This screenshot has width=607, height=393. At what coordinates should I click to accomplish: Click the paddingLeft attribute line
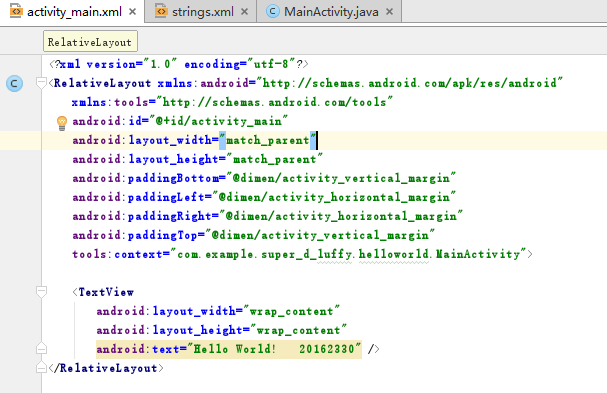(264, 197)
